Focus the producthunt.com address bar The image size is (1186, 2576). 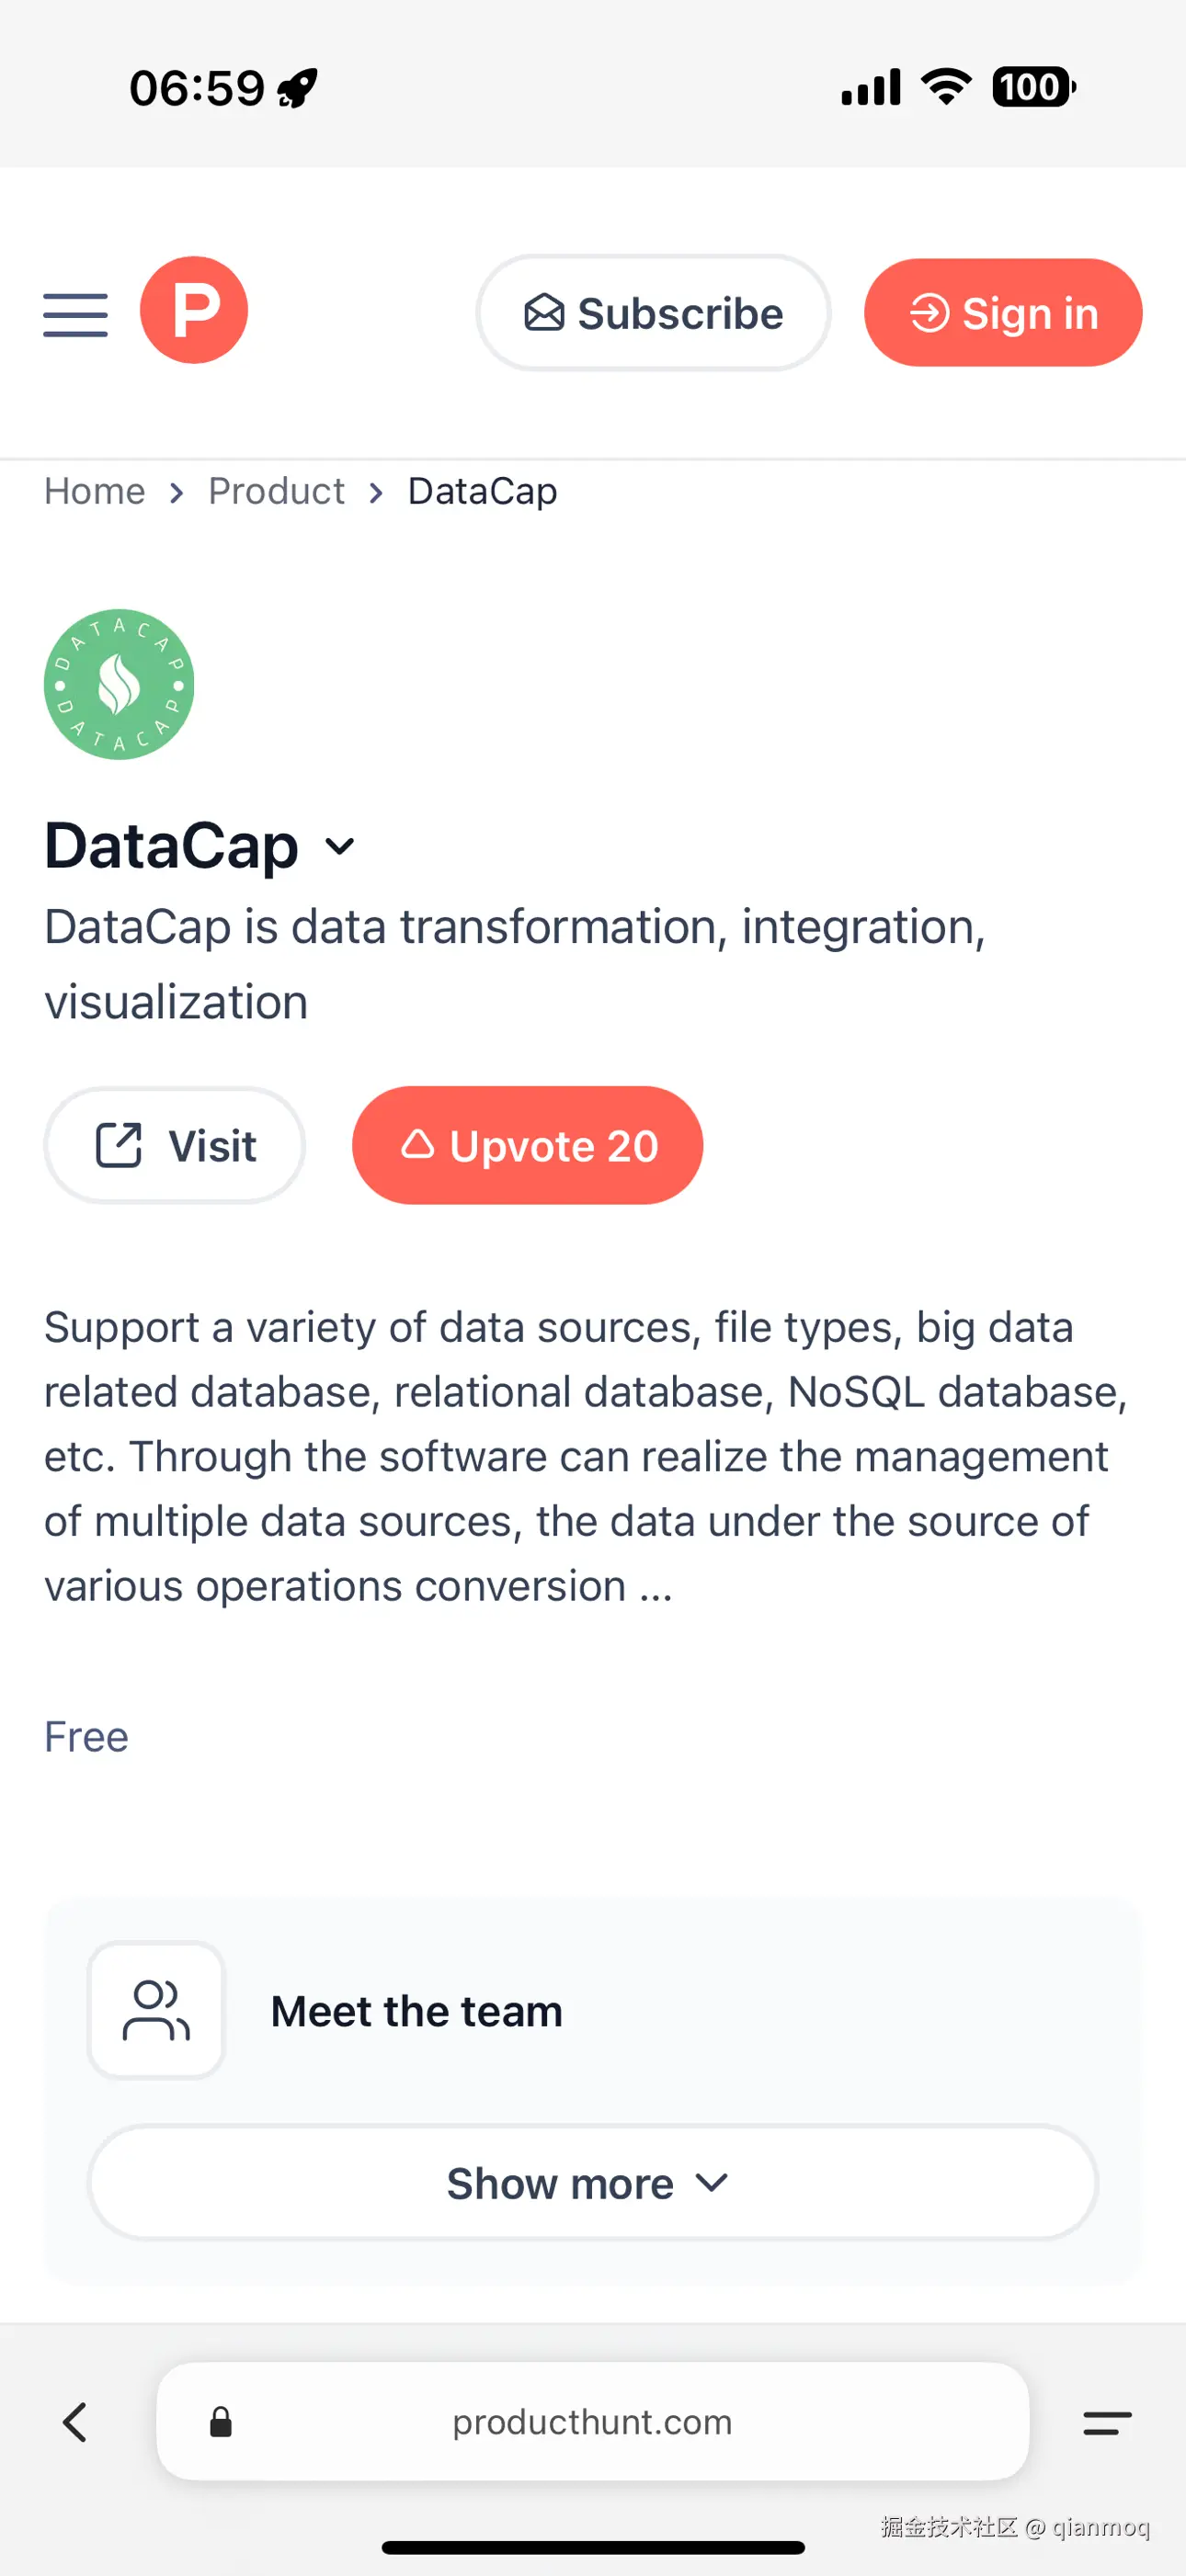pyautogui.click(x=592, y=2422)
